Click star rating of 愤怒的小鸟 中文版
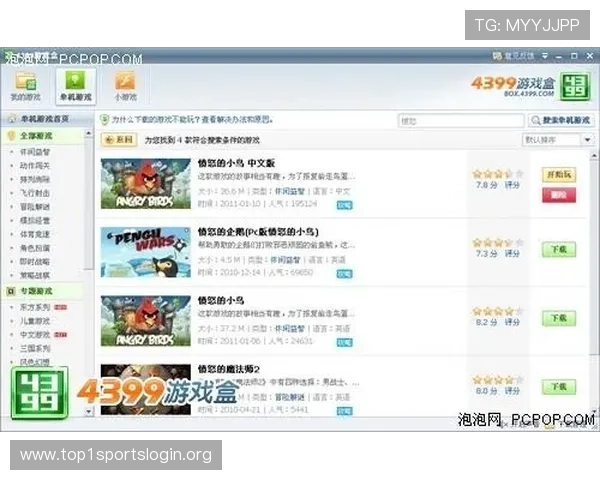The height and width of the screenshot is (480, 600). click(498, 174)
